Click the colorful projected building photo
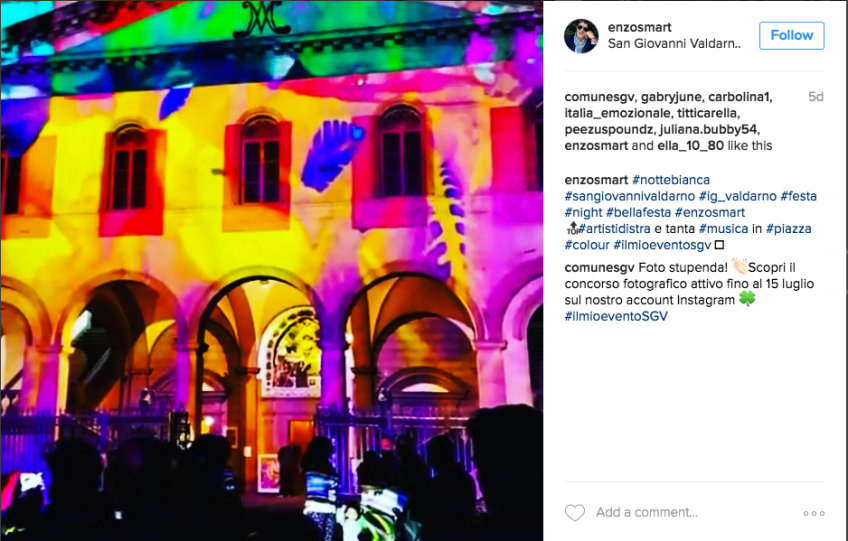 (x=271, y=270)
